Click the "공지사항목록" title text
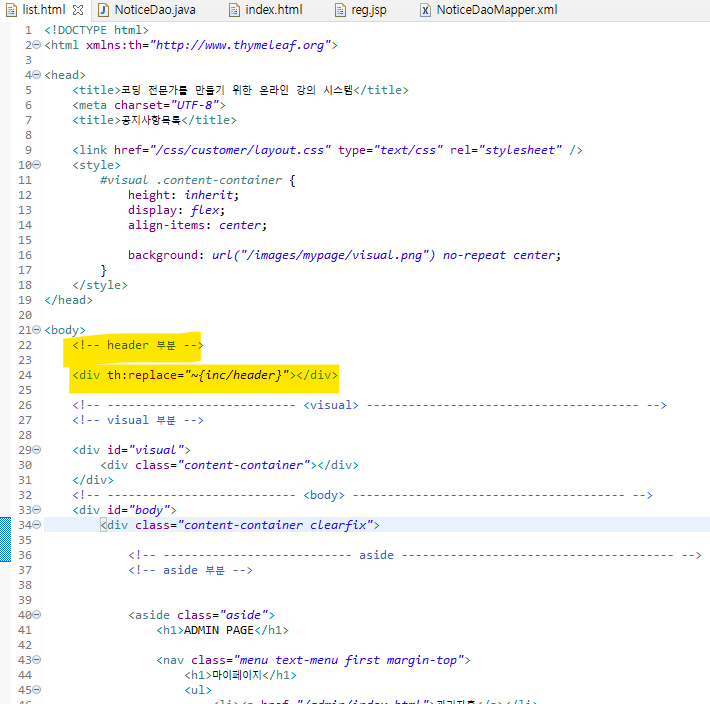710x704 pixels. 150,120
